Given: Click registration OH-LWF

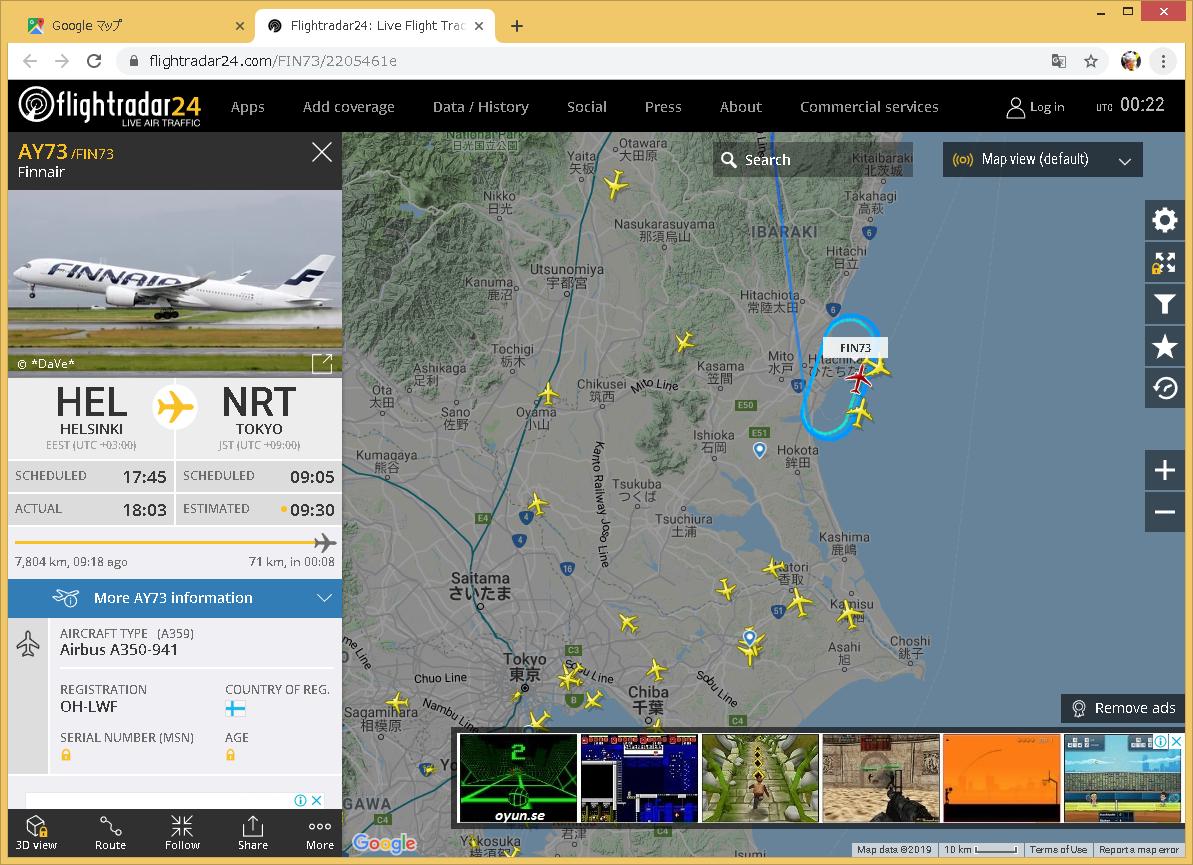Looking at the screenshot, I should pos(89,707).
